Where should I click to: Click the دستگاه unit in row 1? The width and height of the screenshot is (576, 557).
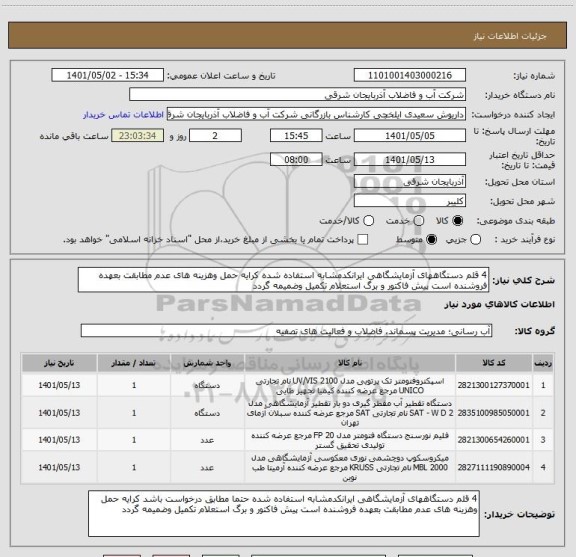(x=207, y=385)
